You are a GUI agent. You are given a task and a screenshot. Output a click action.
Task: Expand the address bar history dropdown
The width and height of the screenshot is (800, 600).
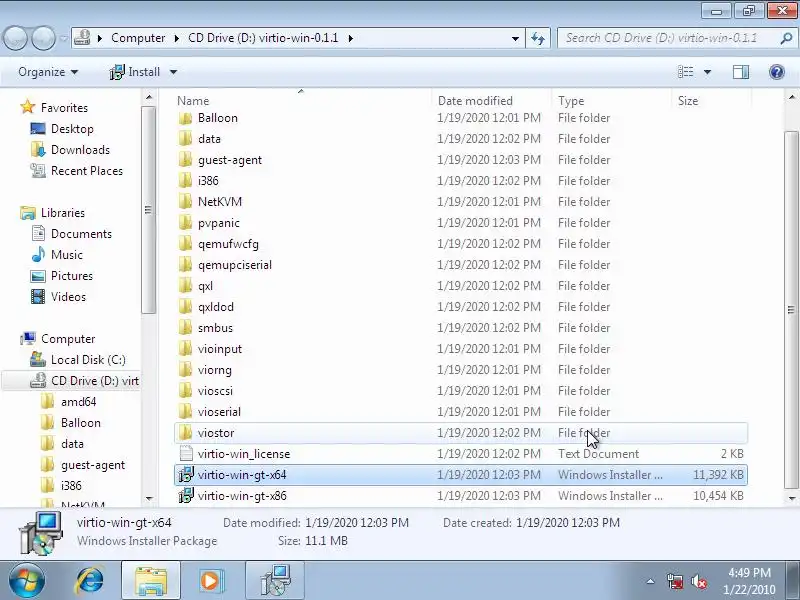pos(515,38)
